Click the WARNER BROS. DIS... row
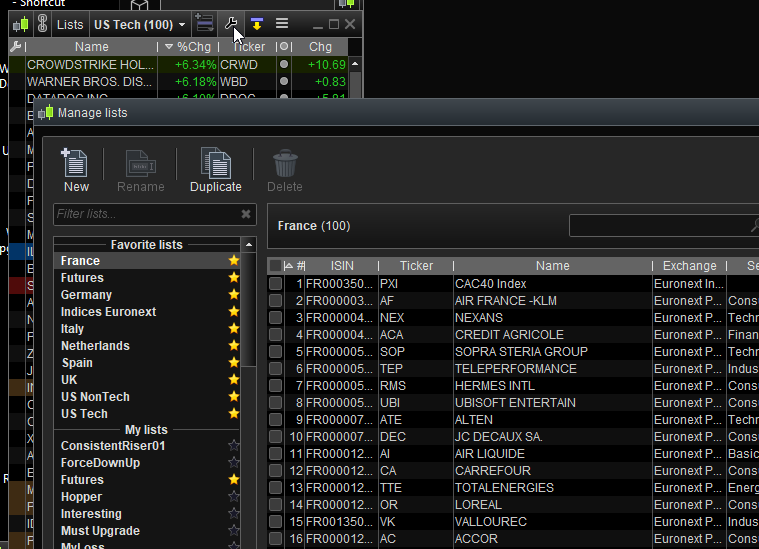 click(178, 81)
